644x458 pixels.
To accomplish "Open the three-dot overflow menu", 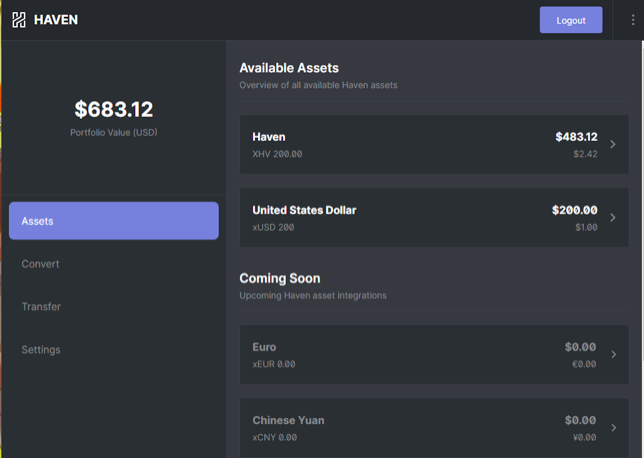I will point(632,20).
